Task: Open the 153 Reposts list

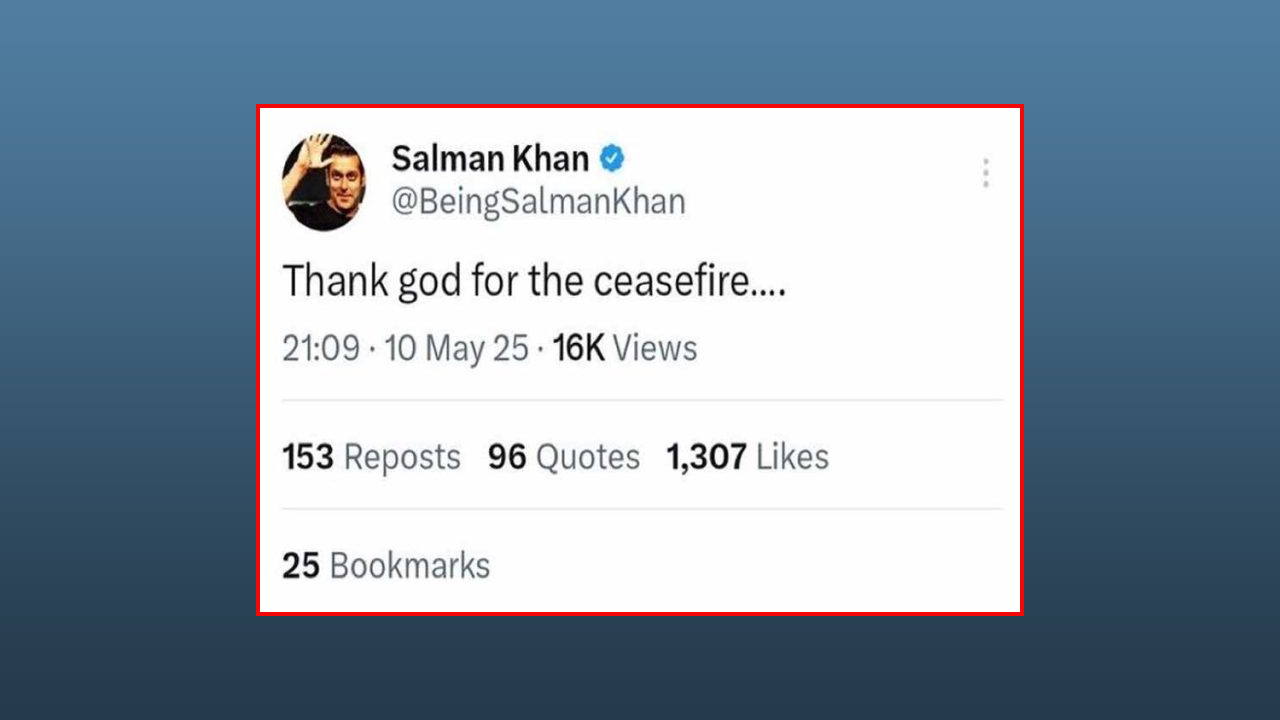Action: tap(371, 457)
